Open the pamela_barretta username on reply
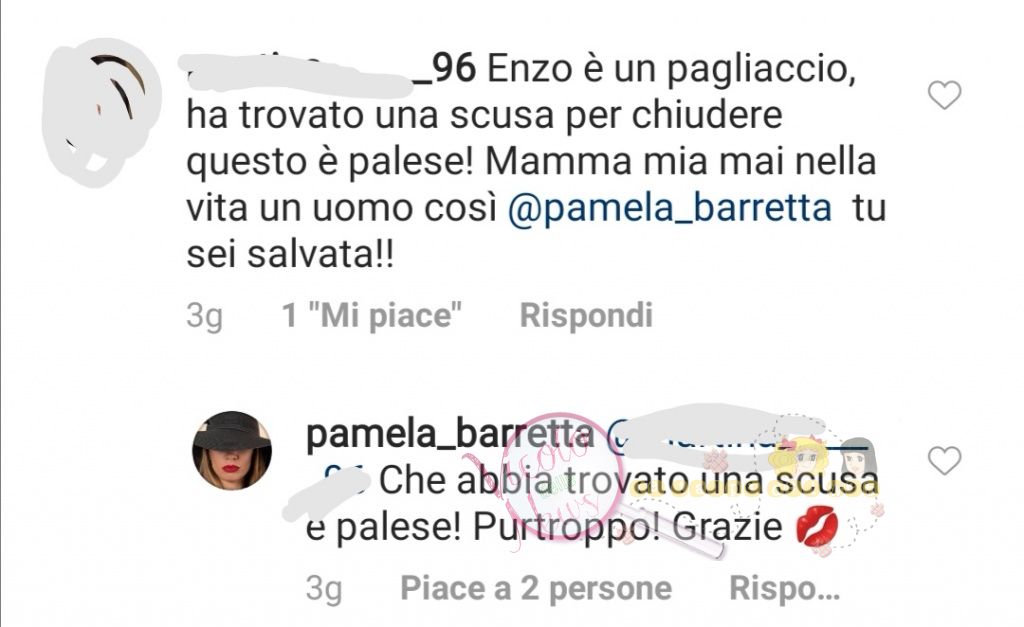The width and height of the screenshot is (1024, 627). pos(450,436)
